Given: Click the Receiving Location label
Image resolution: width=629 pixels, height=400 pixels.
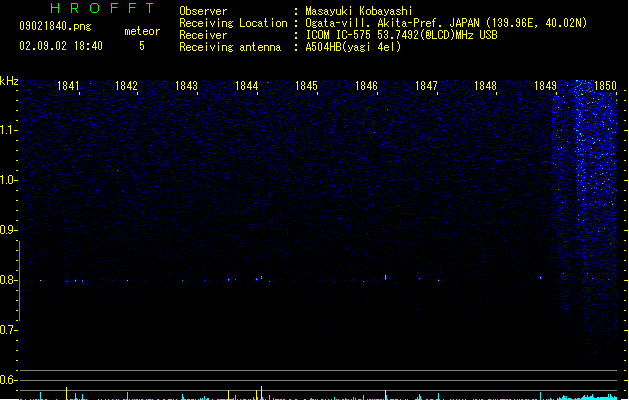Looking at the screenshot, I should pyautogui.click(x=233, y=23).
